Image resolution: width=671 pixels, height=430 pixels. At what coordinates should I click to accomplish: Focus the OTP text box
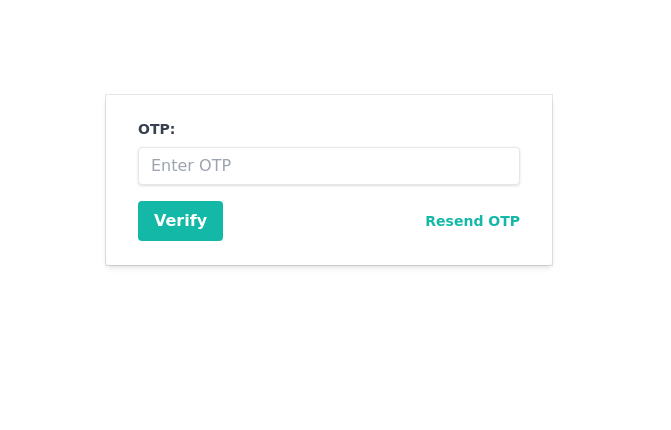[x=328, y=166]
